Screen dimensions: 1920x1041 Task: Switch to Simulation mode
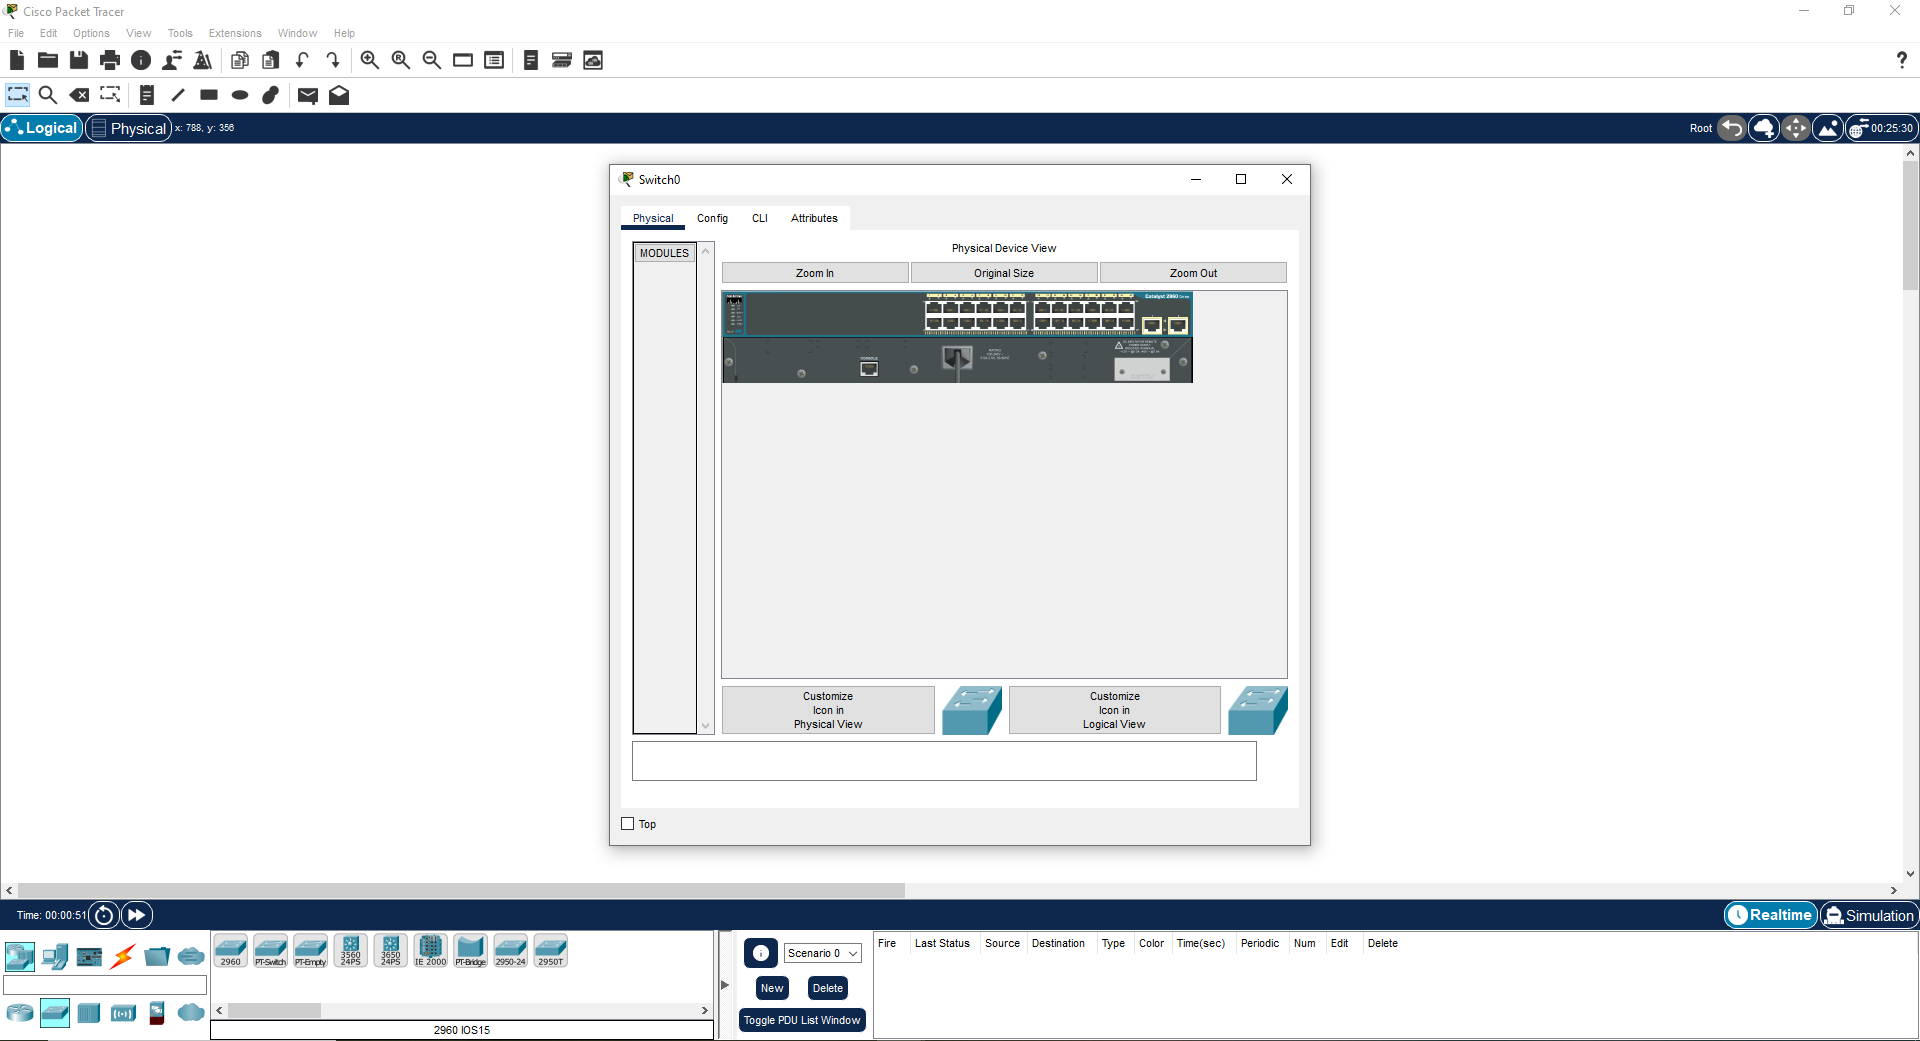point(1868,915)
